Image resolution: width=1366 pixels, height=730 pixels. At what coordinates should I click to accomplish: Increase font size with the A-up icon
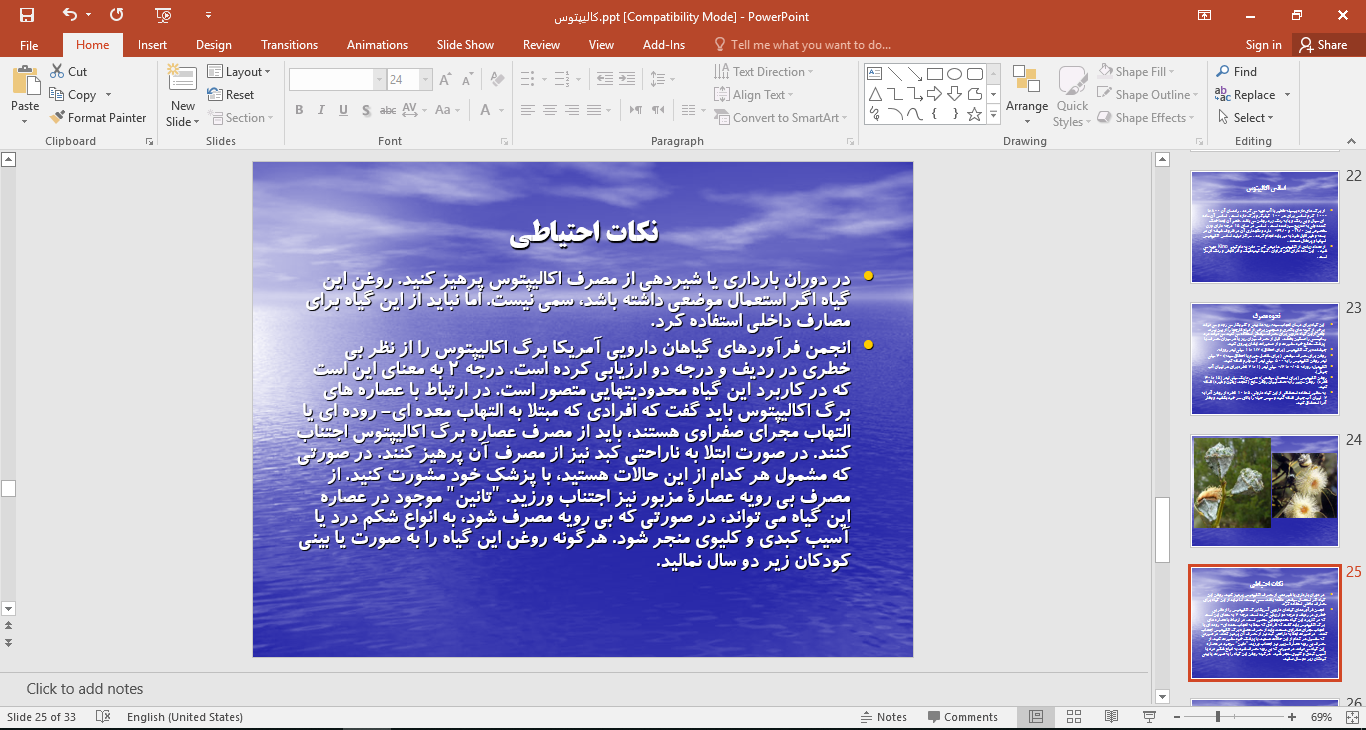tap(445, 80)
